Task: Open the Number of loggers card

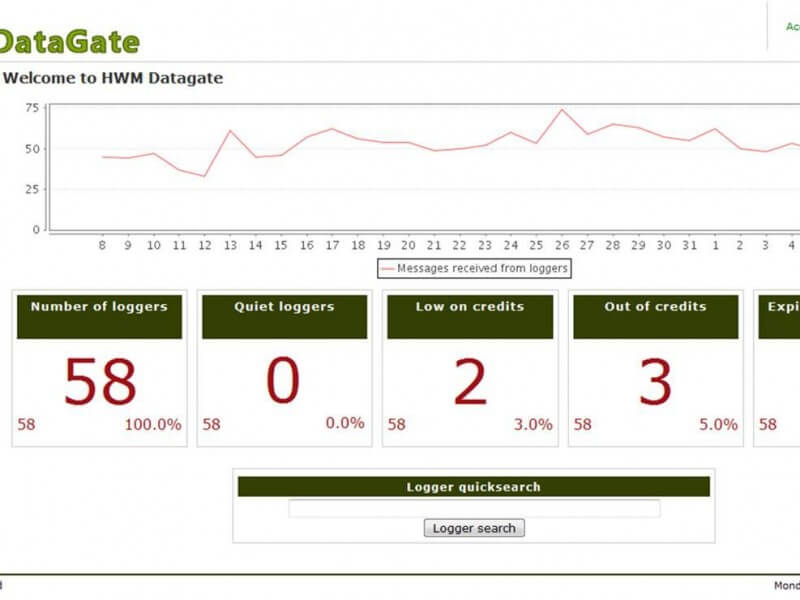Action: tap(99, 368)
